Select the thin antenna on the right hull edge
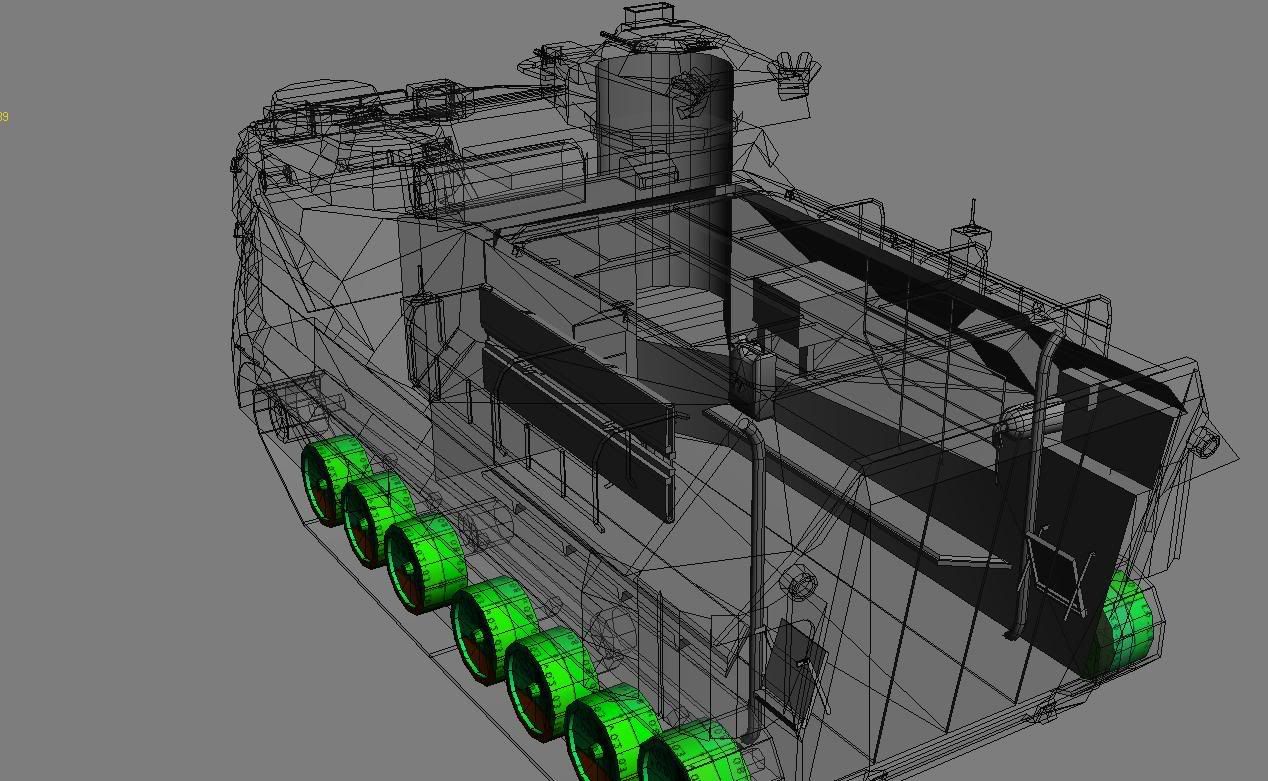This screenshot has width=1268, height=781. pyautogui.click(x=972, y=213)
